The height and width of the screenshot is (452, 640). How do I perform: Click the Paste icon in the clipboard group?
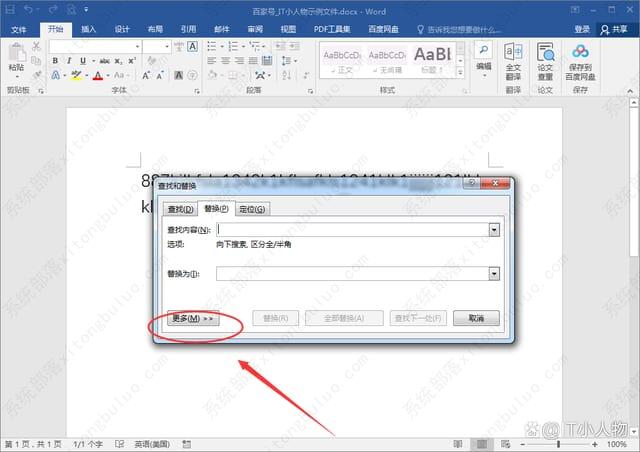click(x=17, y=56)
